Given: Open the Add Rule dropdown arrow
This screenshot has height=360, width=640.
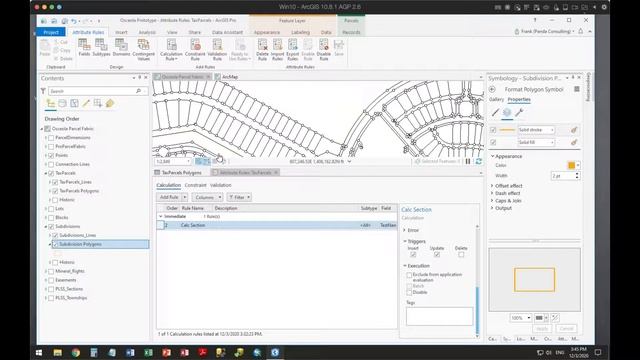Looking at the screenshot, I should (x=184, y=198).
